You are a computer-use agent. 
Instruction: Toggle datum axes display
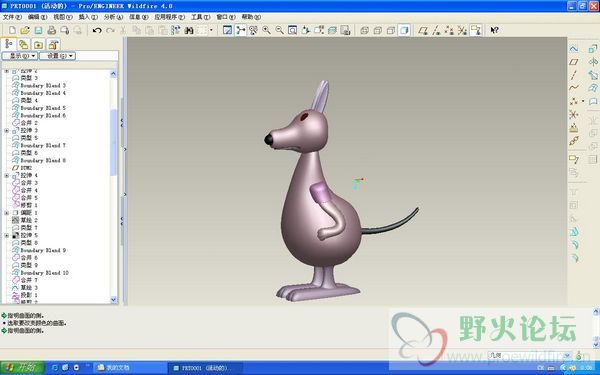click(436, 30)
